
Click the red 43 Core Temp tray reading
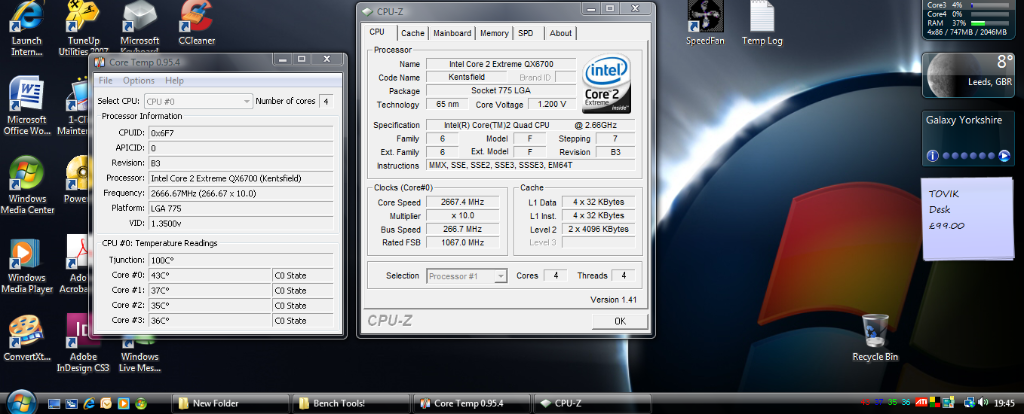click(x=865, y=403)
